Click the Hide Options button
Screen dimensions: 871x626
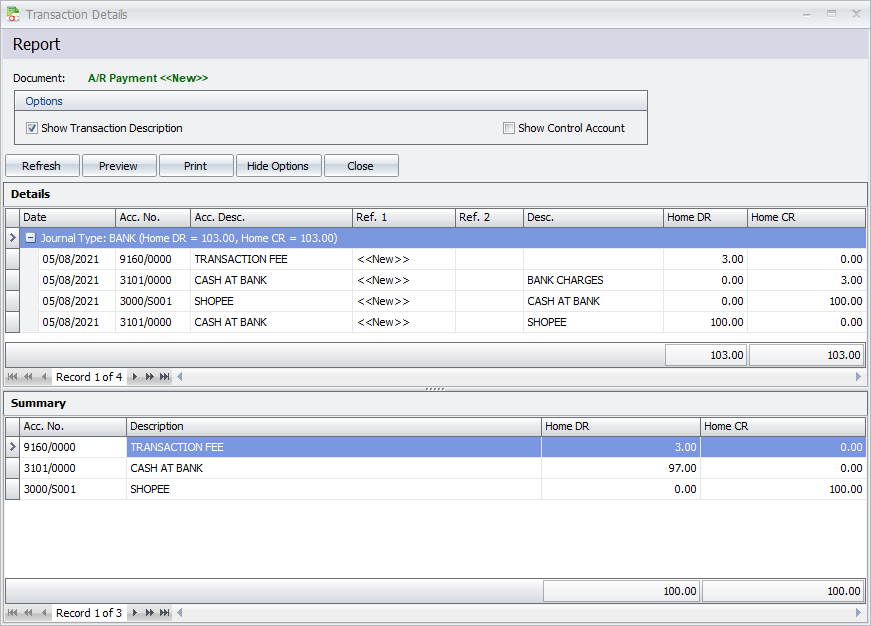point(278,166)
